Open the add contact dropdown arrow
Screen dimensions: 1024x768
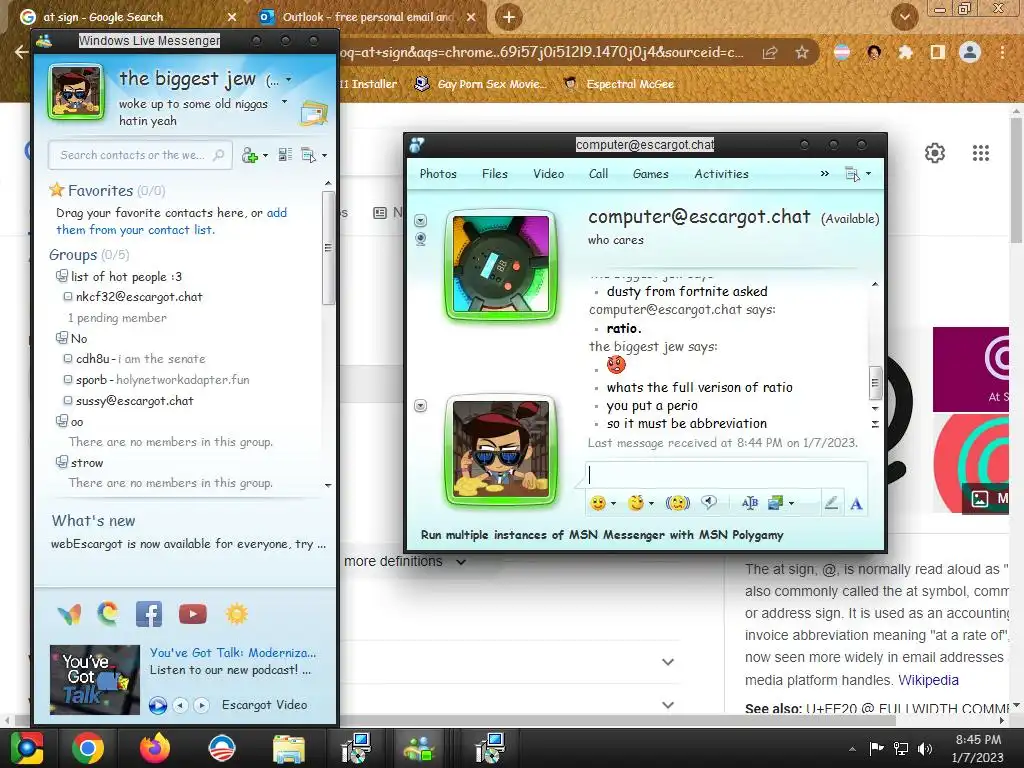[265, 155]
